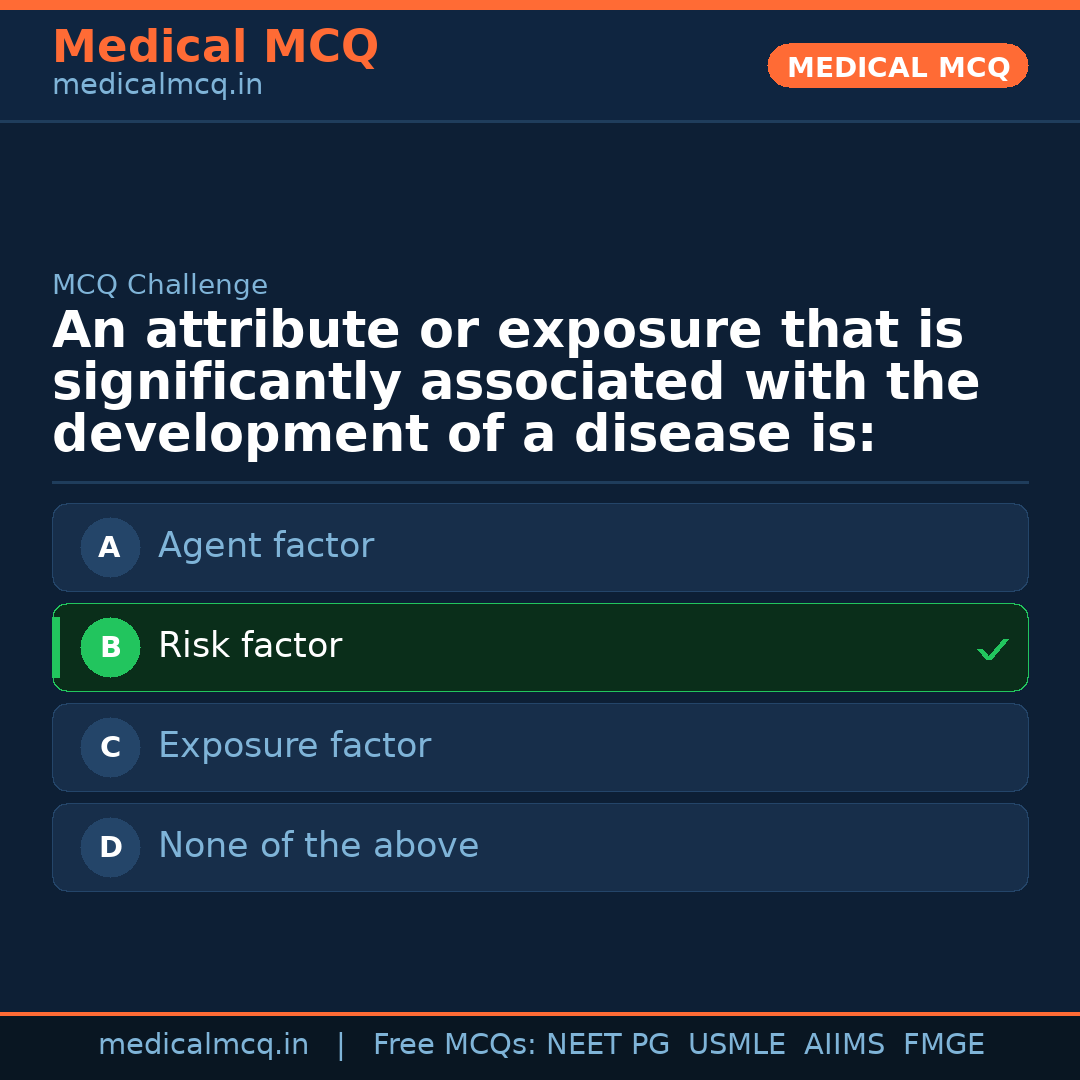
Task: Open the medicalmcq.in header link
Action: click(157, 84)
